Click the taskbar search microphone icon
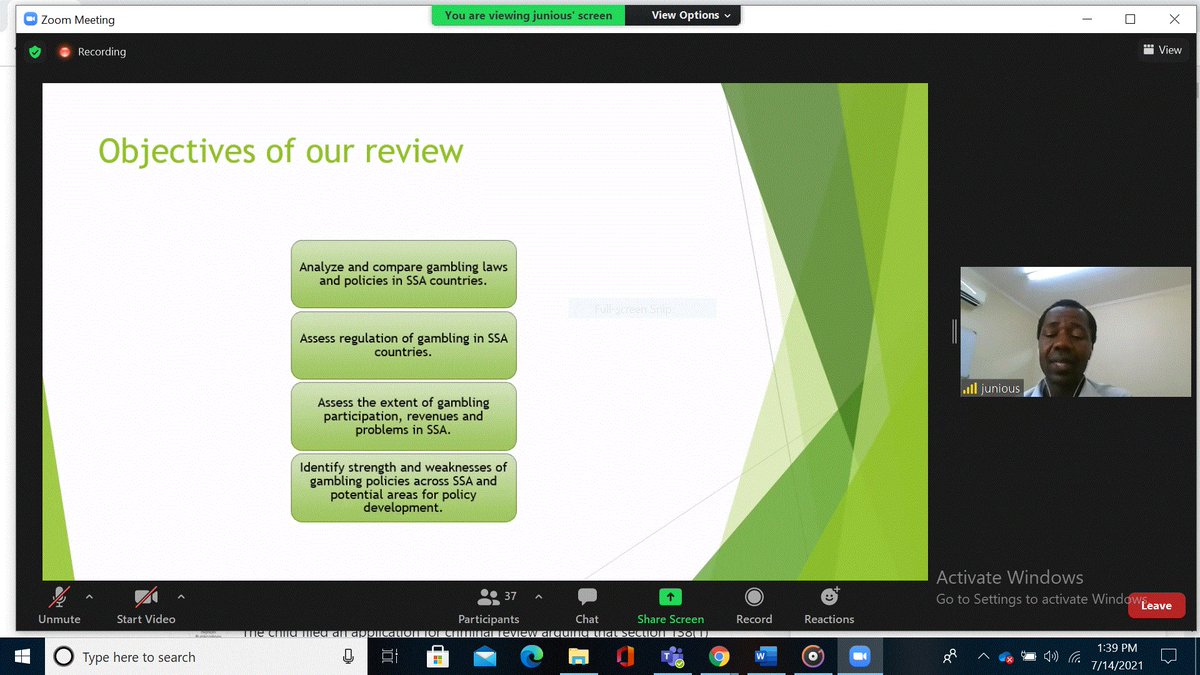This screenshot has height=675, width=1200. 348,657
